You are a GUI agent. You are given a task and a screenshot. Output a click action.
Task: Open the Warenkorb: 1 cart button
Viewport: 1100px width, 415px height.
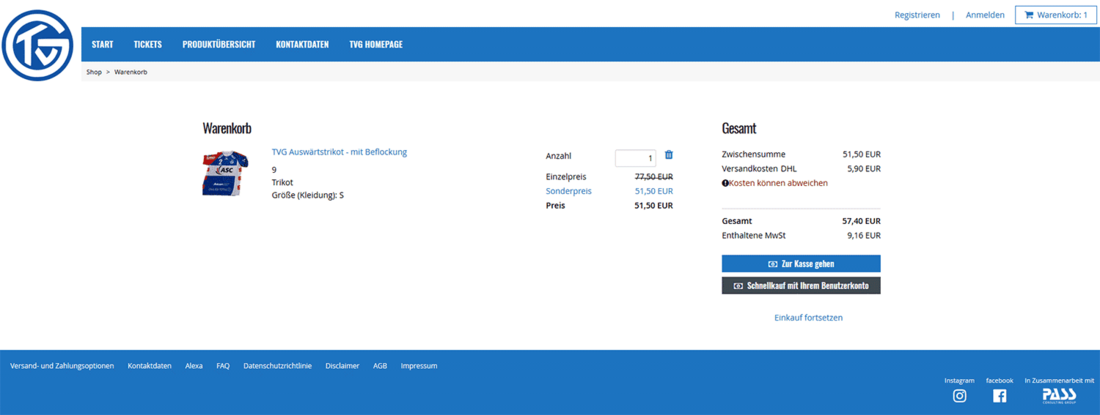(x=1055, y=15)
